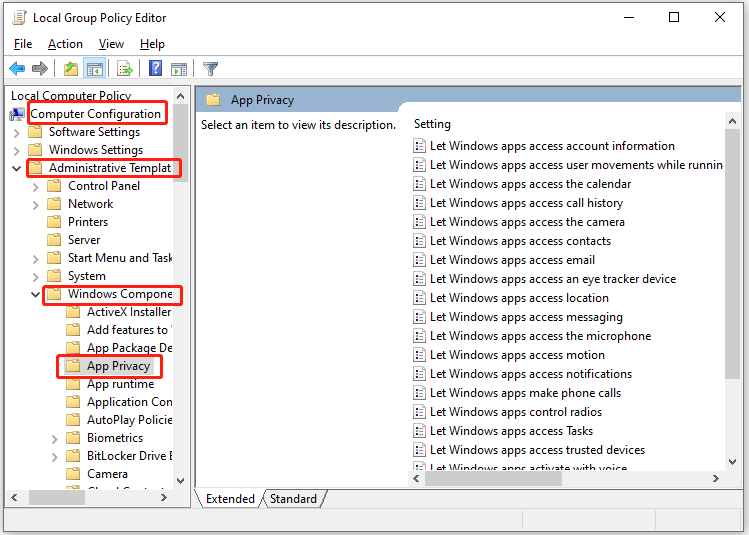Image resolution: width=749 pixels, height=535 pixels.
Task: Collapse the Windows Components node
Action: (35, 294)
